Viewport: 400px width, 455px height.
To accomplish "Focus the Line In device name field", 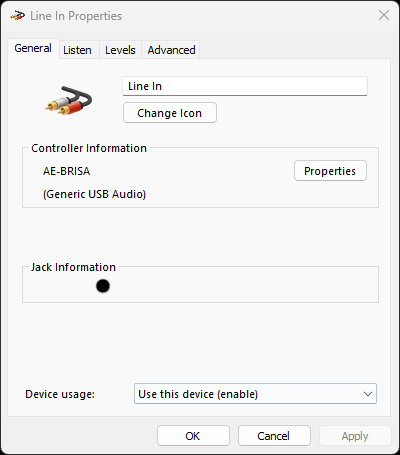I will (245, 86).
